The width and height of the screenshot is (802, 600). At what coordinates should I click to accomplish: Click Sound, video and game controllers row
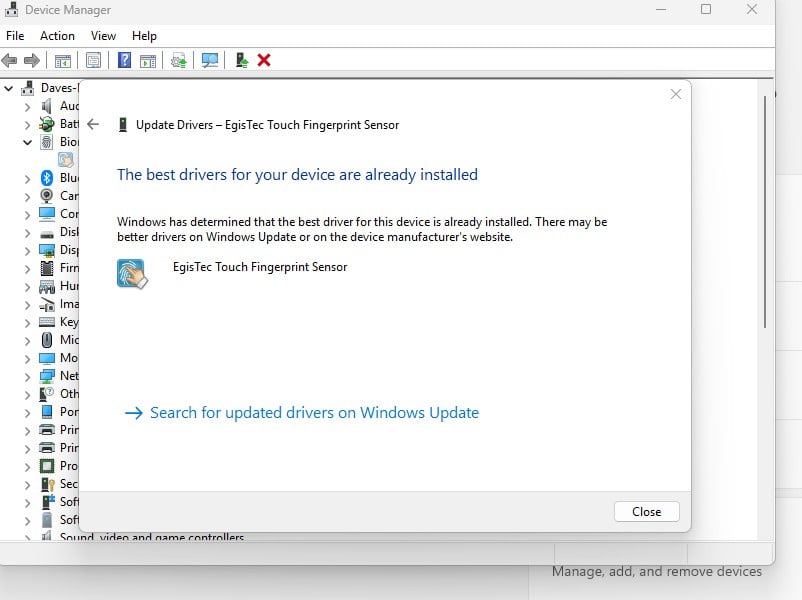pyautogui.click(x=151, y=537)
